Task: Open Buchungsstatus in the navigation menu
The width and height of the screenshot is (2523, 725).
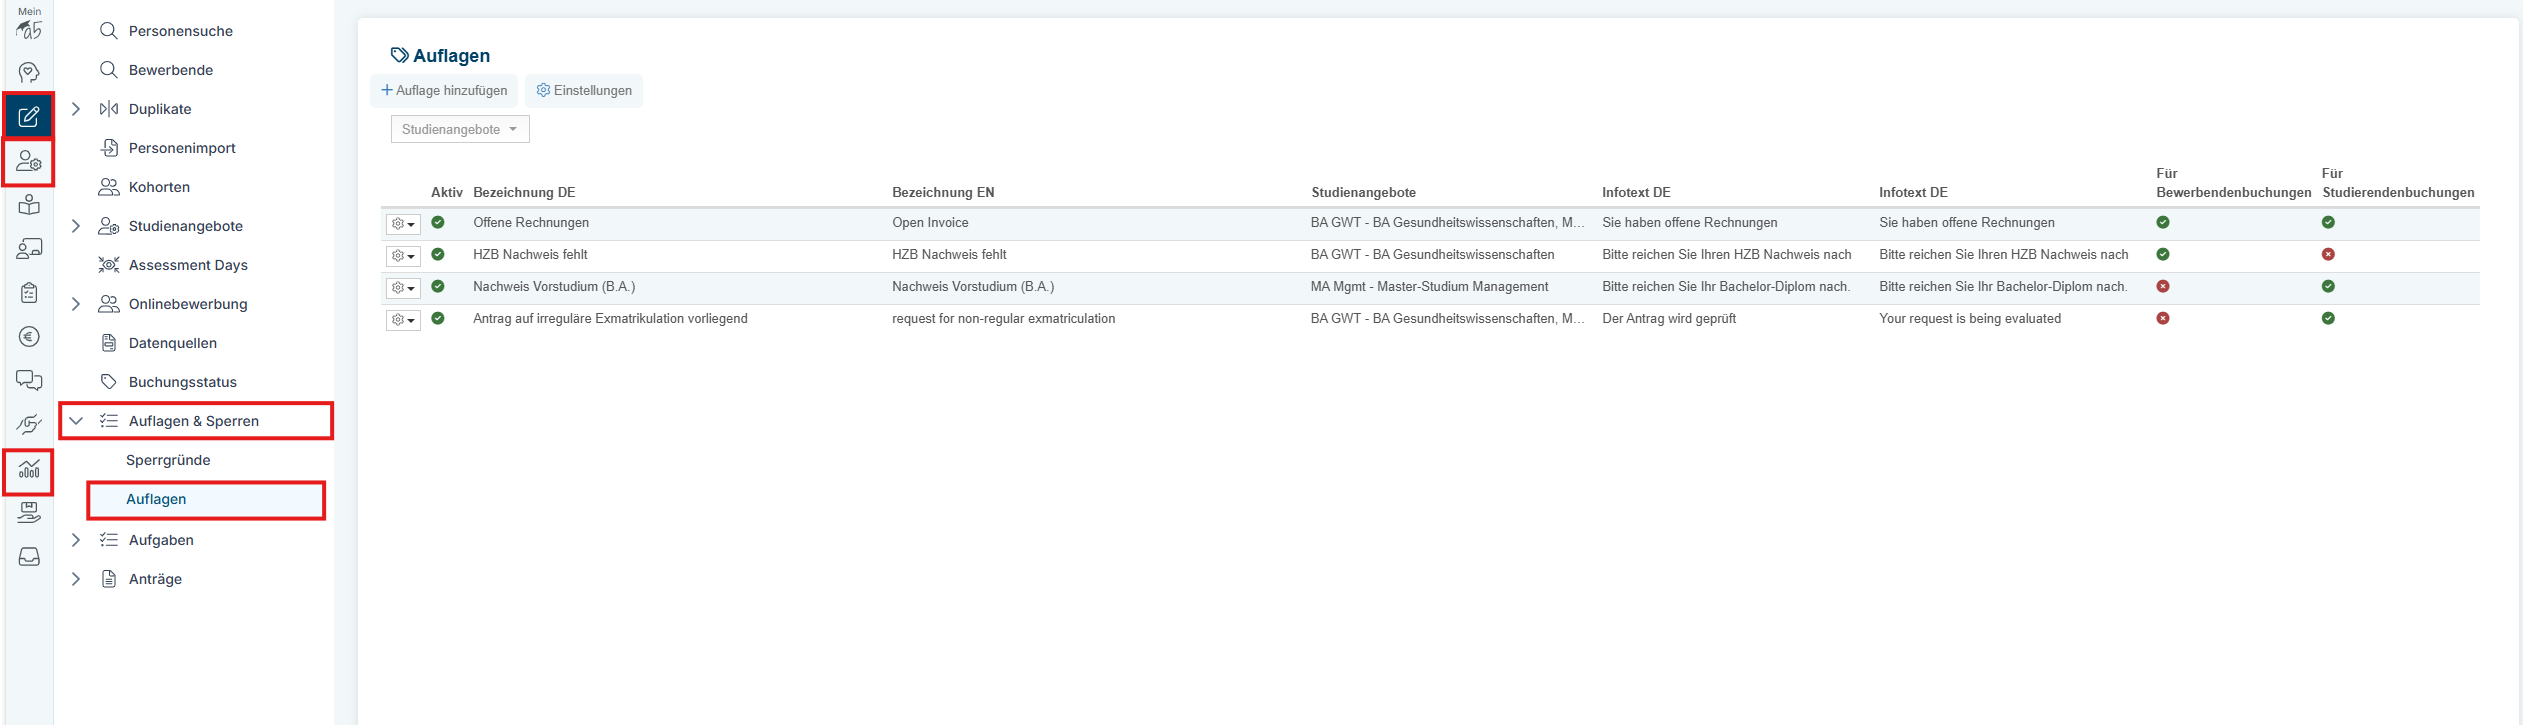Action: pos(182,382)
